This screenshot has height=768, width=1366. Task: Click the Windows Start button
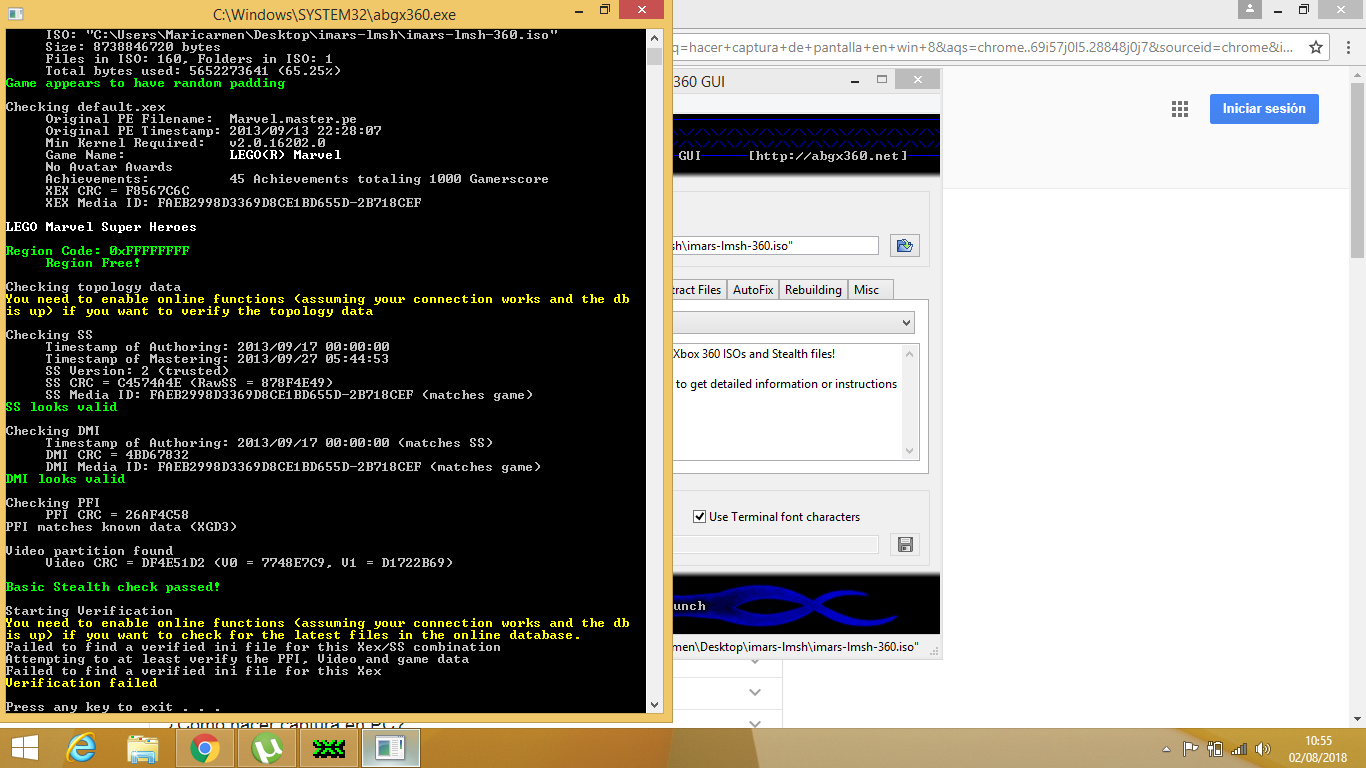(x=24, y=748)
